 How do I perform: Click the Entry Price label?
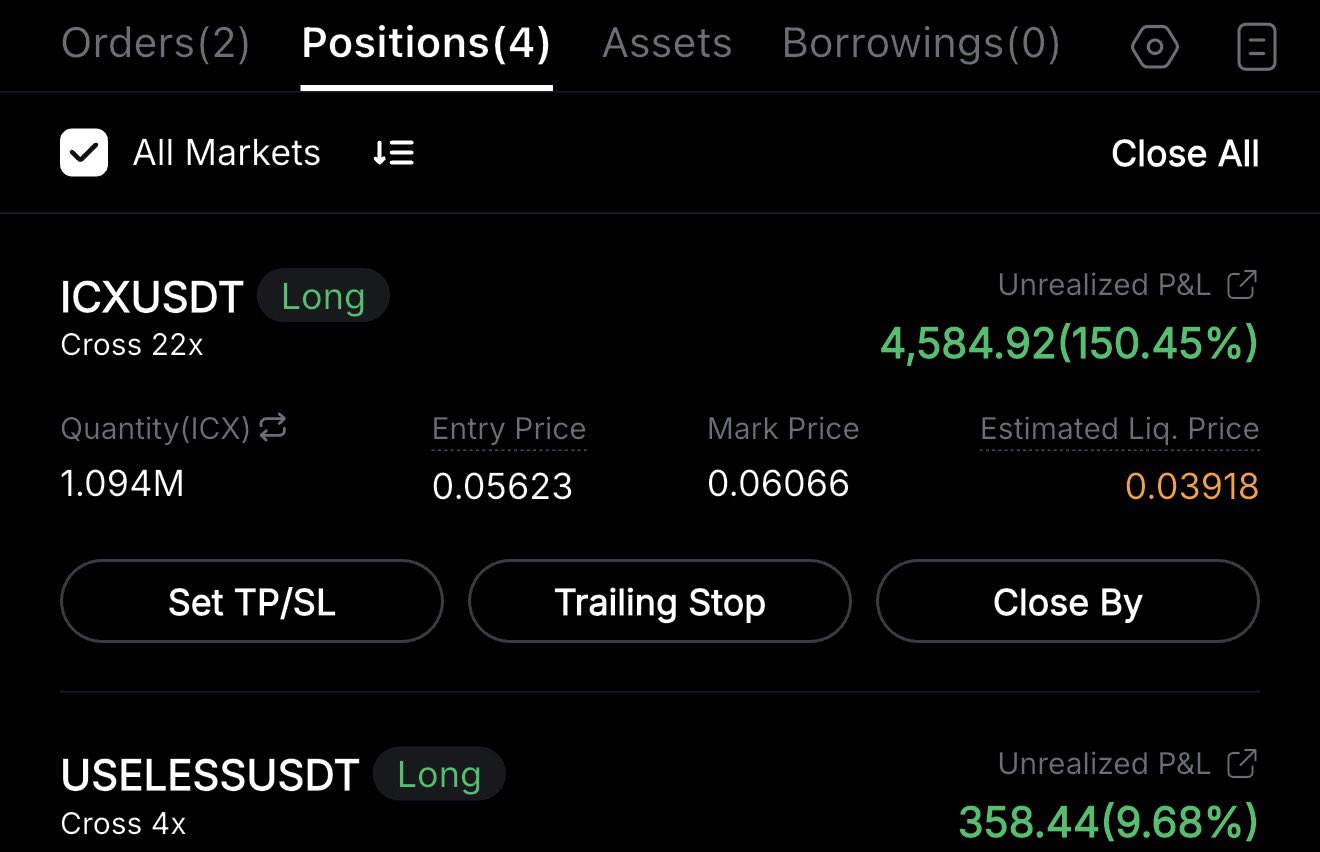click(x=509, y=429)
